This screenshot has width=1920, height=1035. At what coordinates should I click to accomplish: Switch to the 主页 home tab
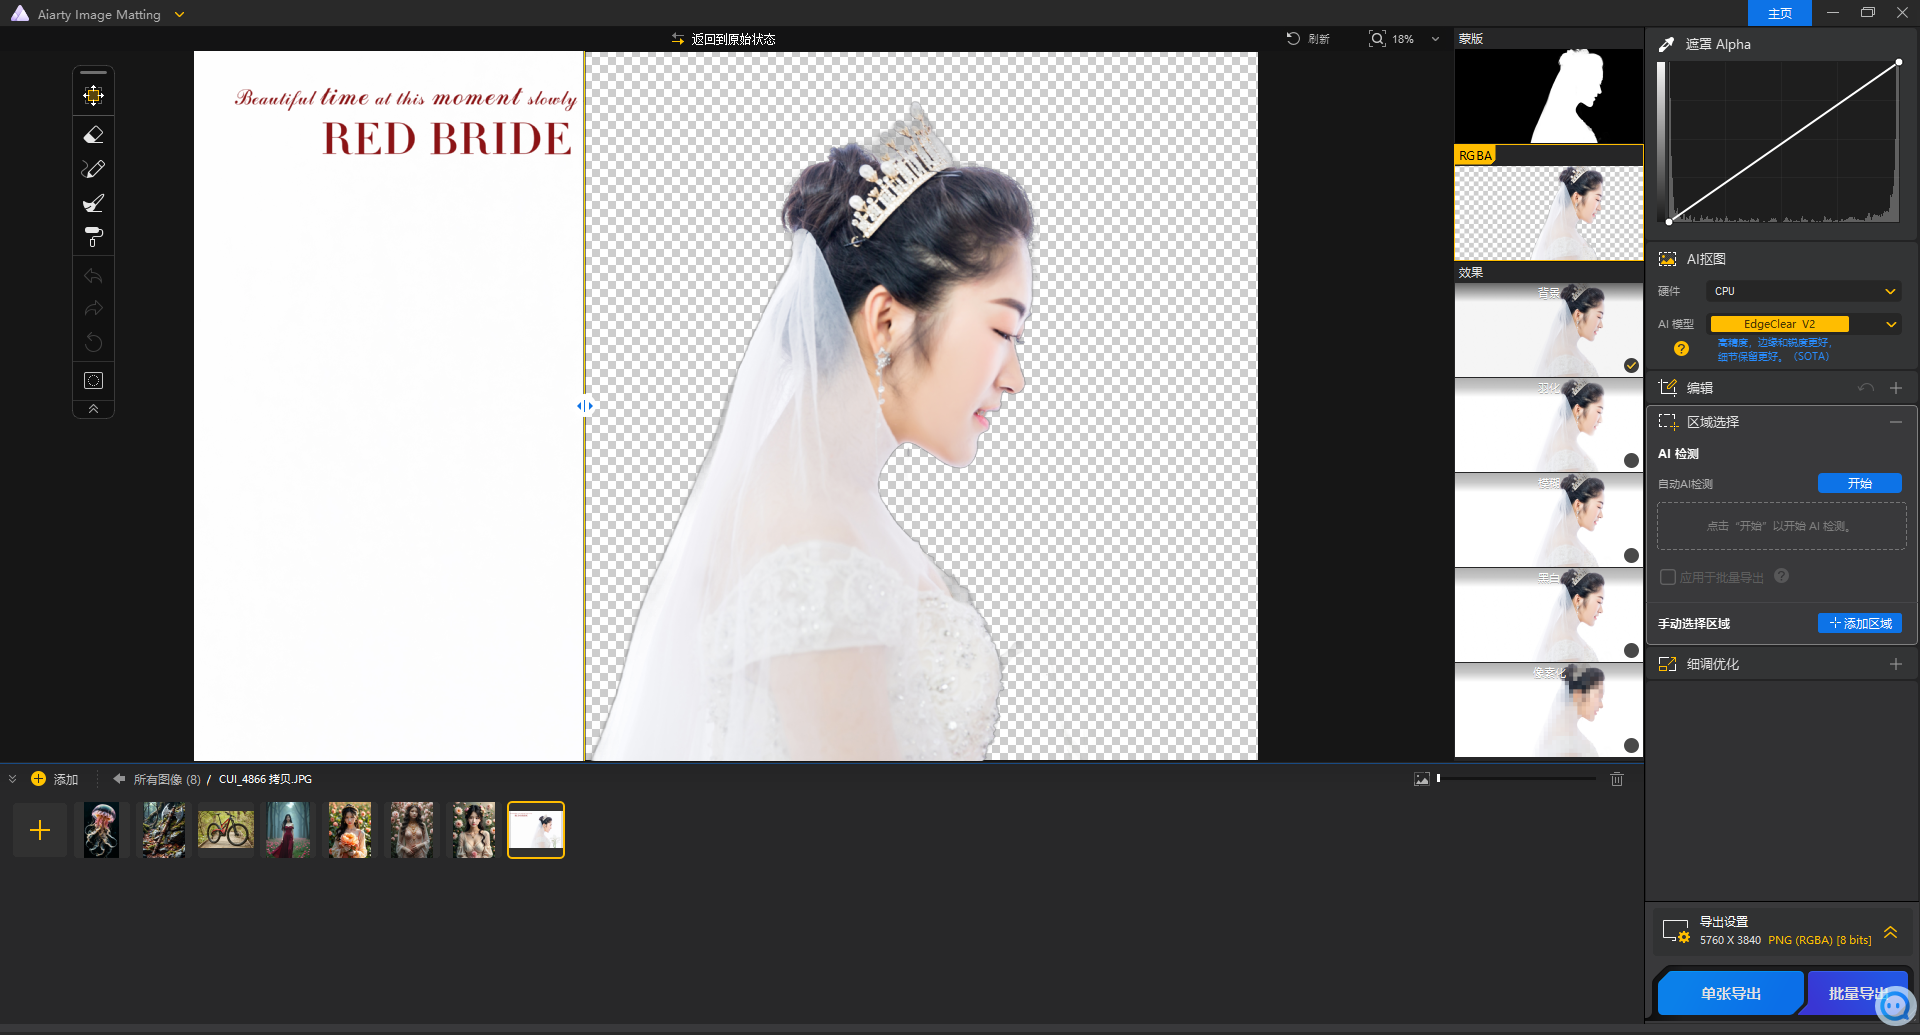[1779, 13]
